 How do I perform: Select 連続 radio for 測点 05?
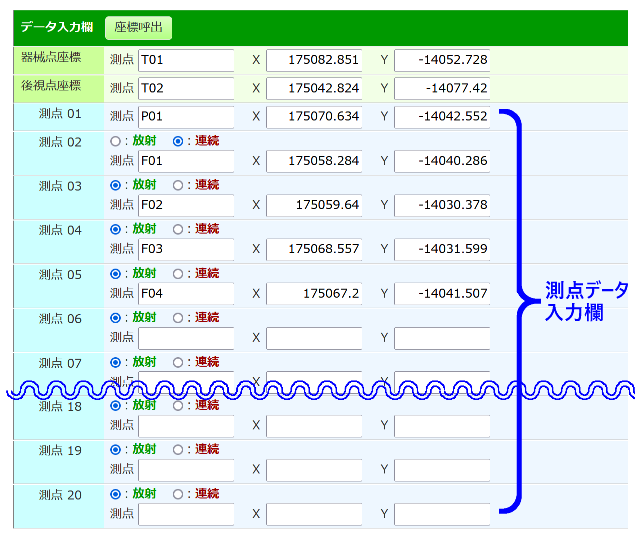tap(178, 273)
